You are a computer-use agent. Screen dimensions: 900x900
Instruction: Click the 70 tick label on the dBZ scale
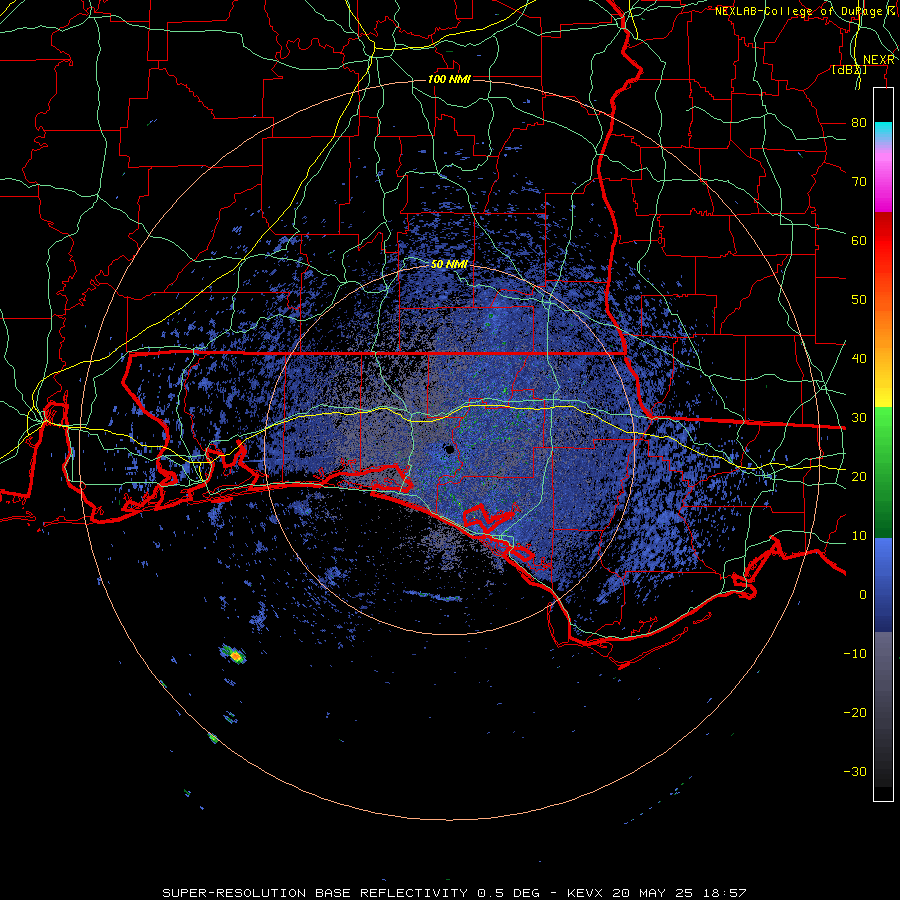(859, 182)
